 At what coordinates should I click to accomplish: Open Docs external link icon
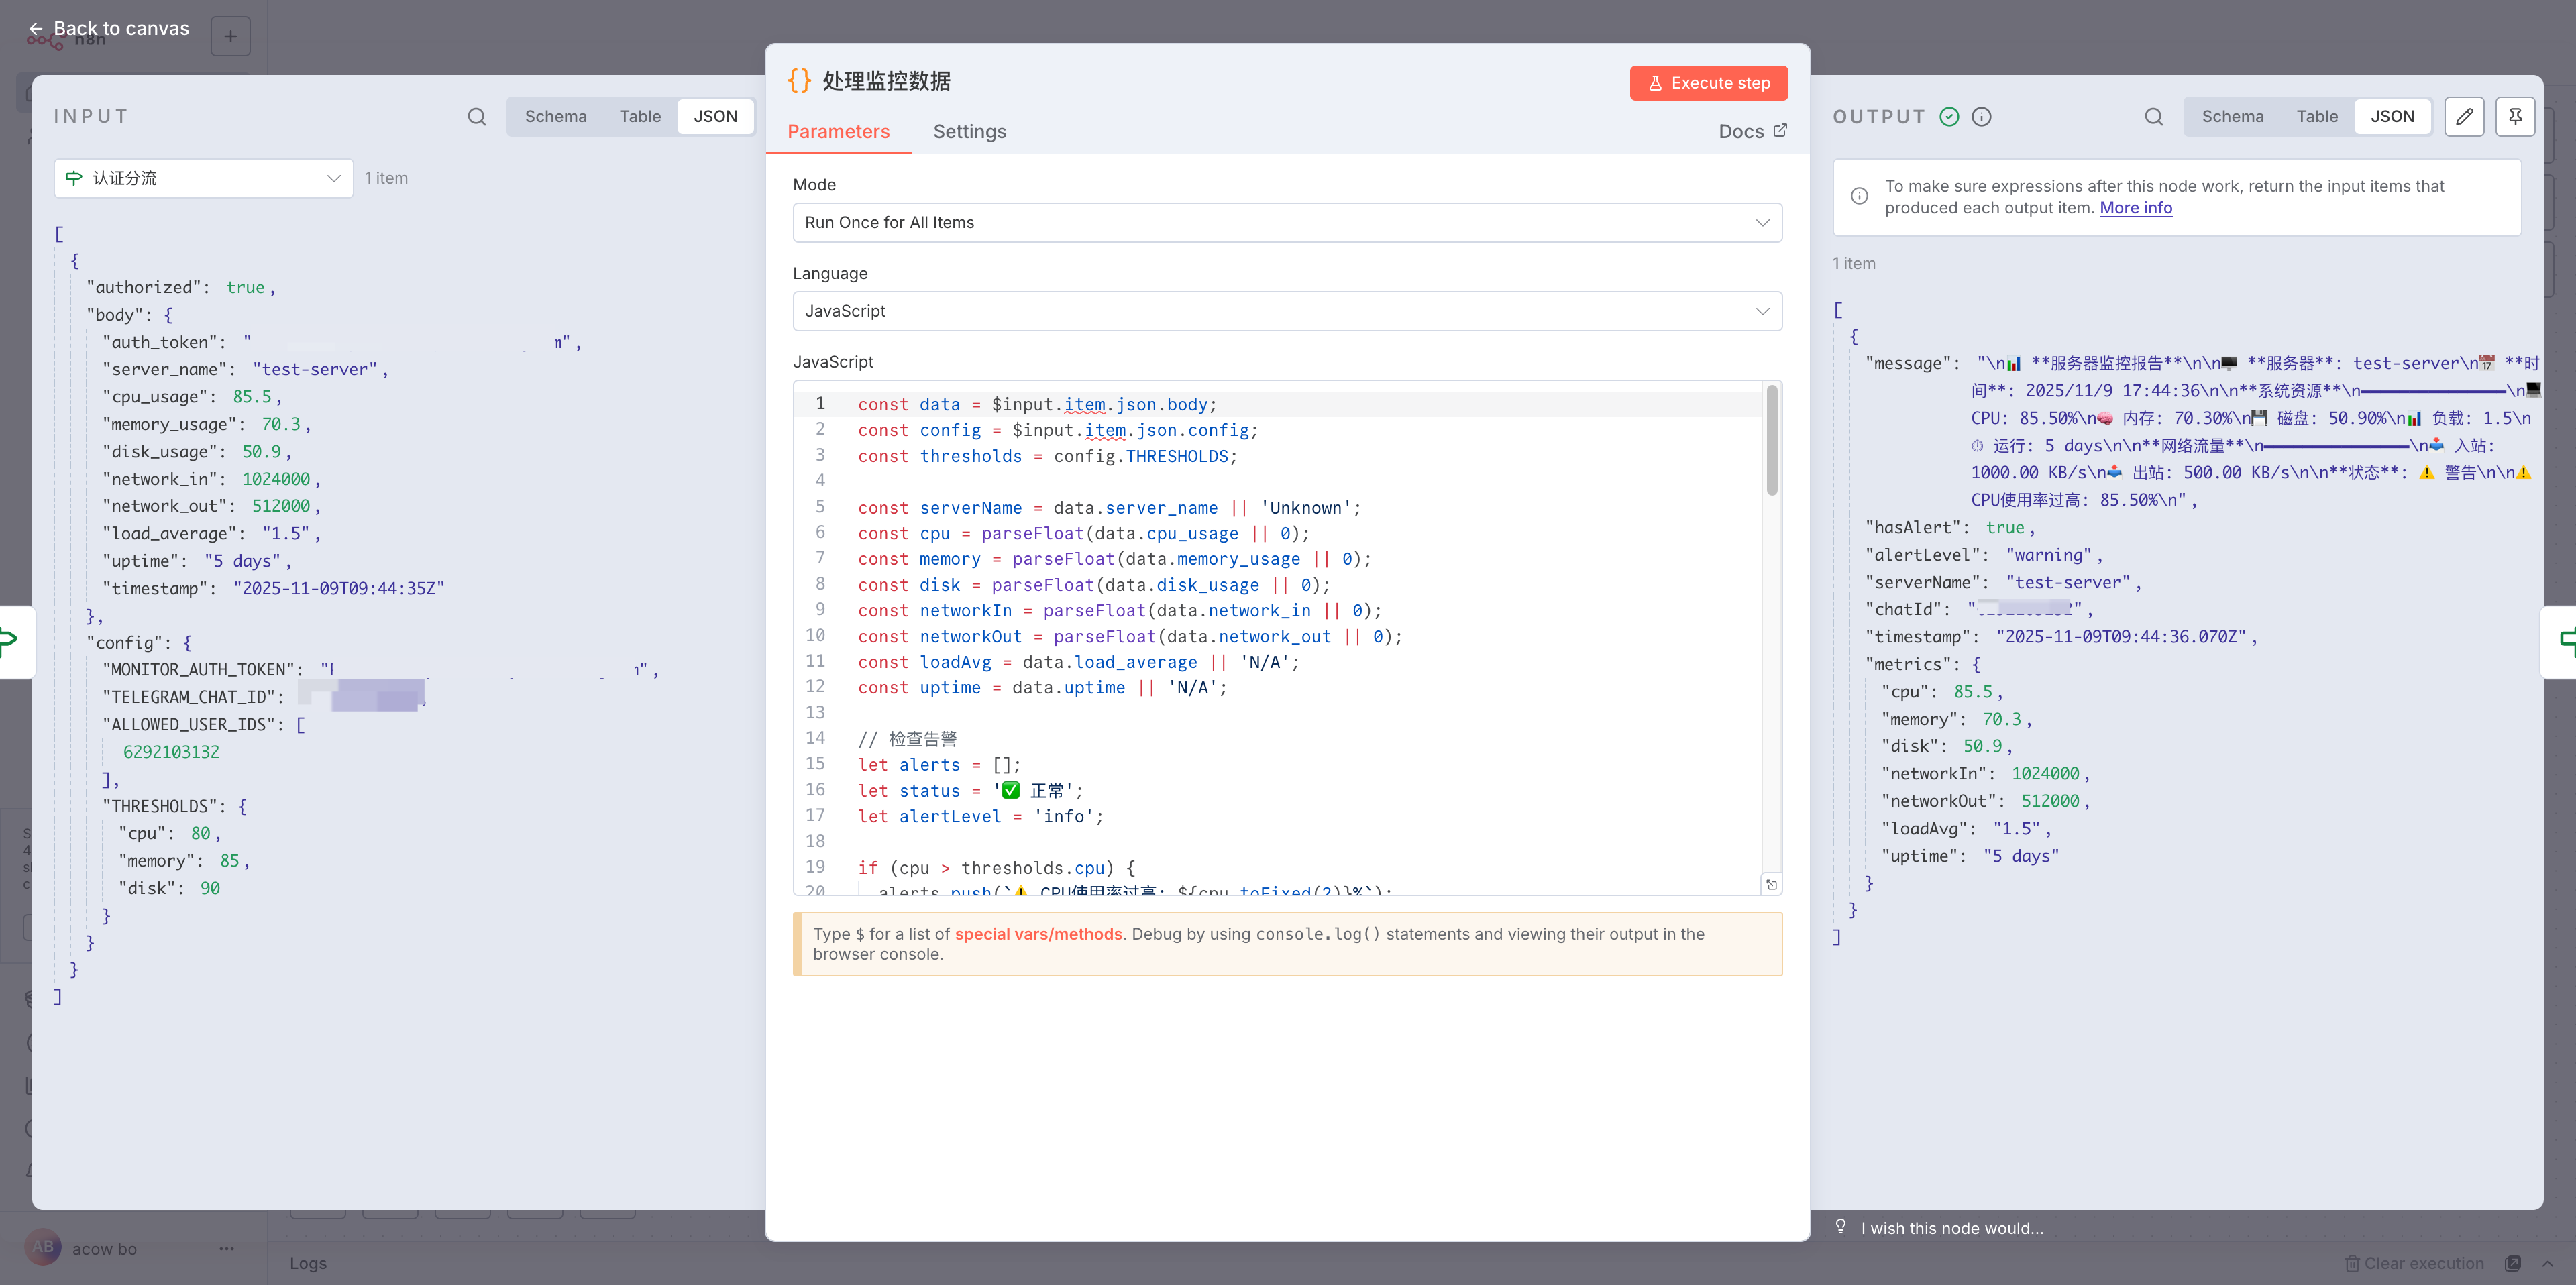tap(1780, 131)
